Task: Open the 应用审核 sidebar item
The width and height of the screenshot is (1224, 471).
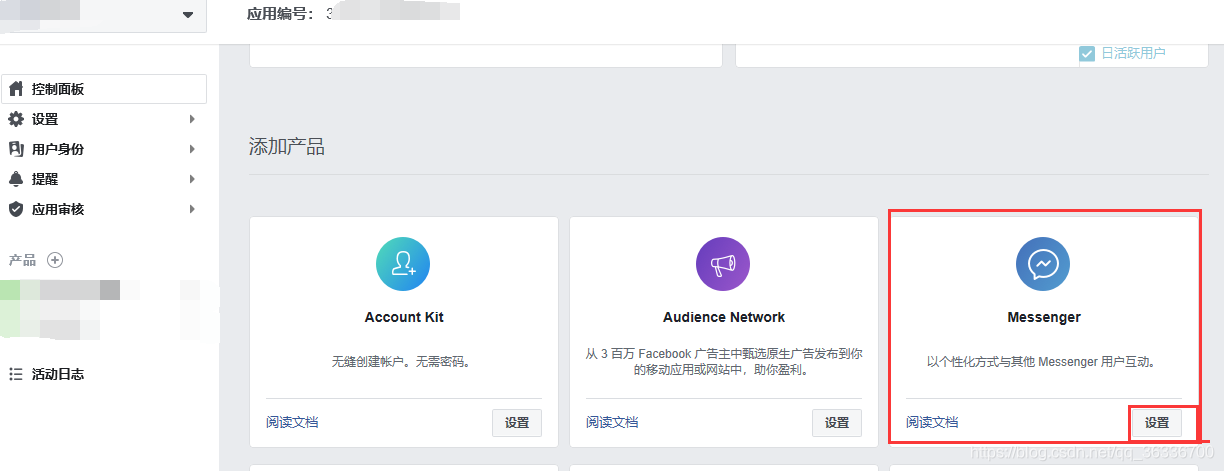Action: [104, 209]
